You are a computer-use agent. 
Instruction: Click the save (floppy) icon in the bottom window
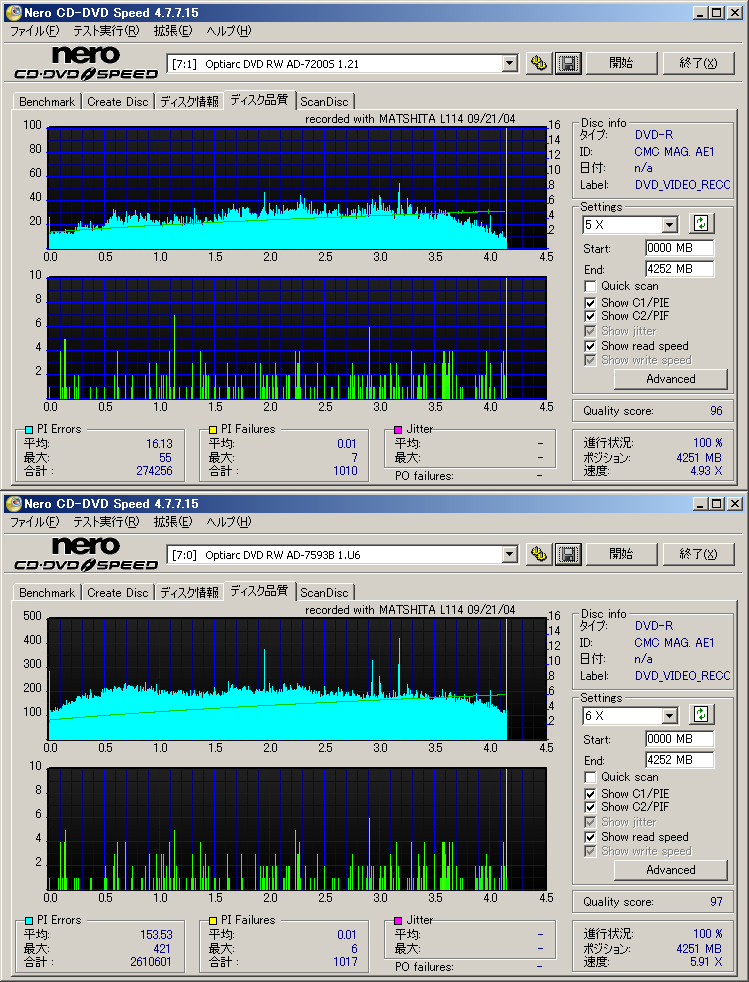tap(568, 554)
